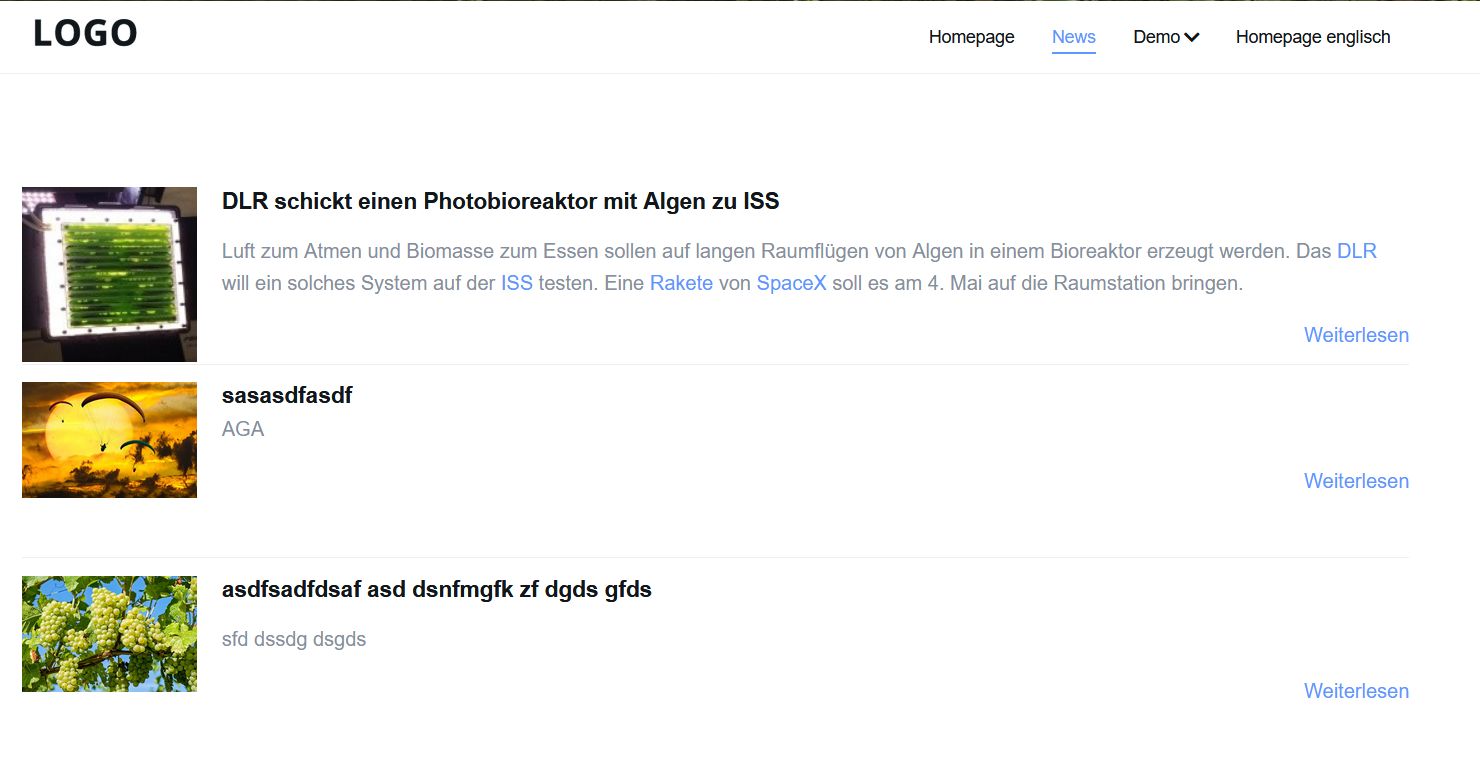
Task: Open headline asdfsadfdsaf asd dsnfmgfk
Action: click(437, 589)
